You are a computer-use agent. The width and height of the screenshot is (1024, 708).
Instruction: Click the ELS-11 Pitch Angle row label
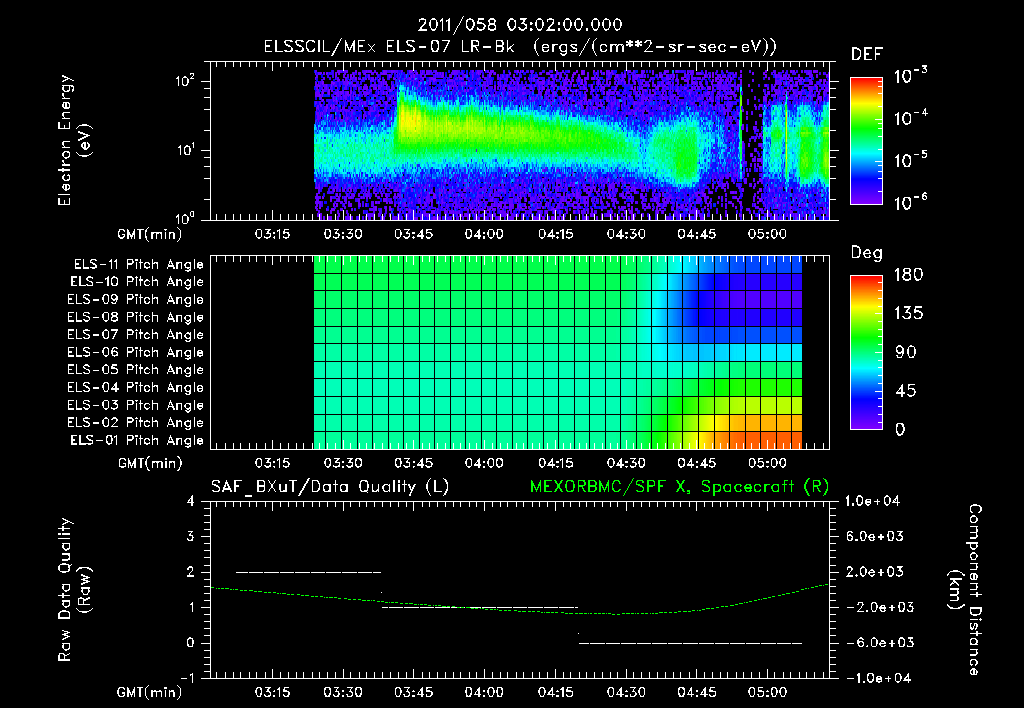(138, 265)
